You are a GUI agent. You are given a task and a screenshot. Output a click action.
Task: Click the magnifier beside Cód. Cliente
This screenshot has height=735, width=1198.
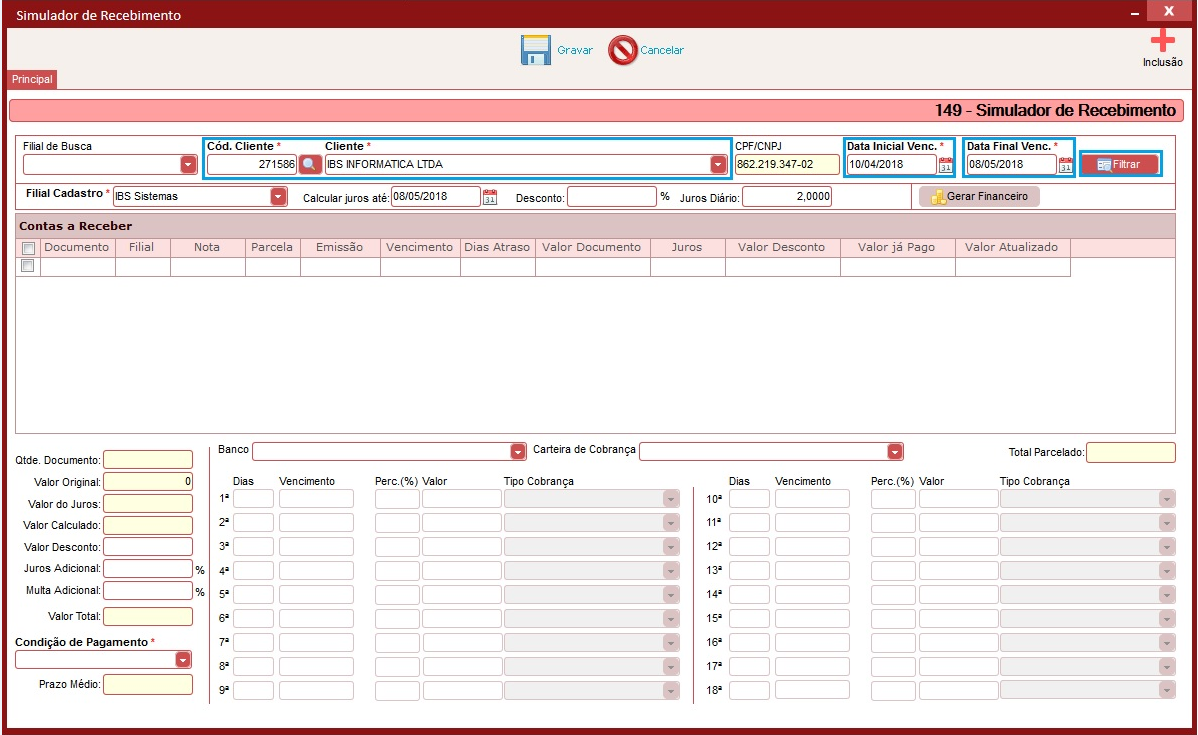pos(309,164)
